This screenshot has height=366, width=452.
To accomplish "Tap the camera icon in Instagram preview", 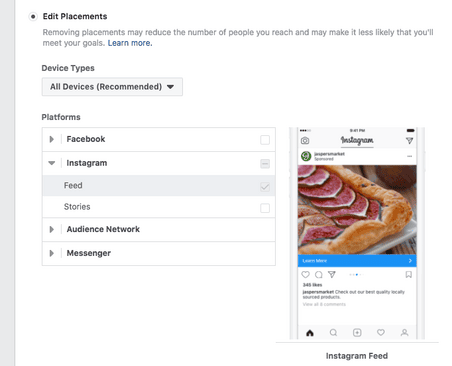I will point(305,141).
